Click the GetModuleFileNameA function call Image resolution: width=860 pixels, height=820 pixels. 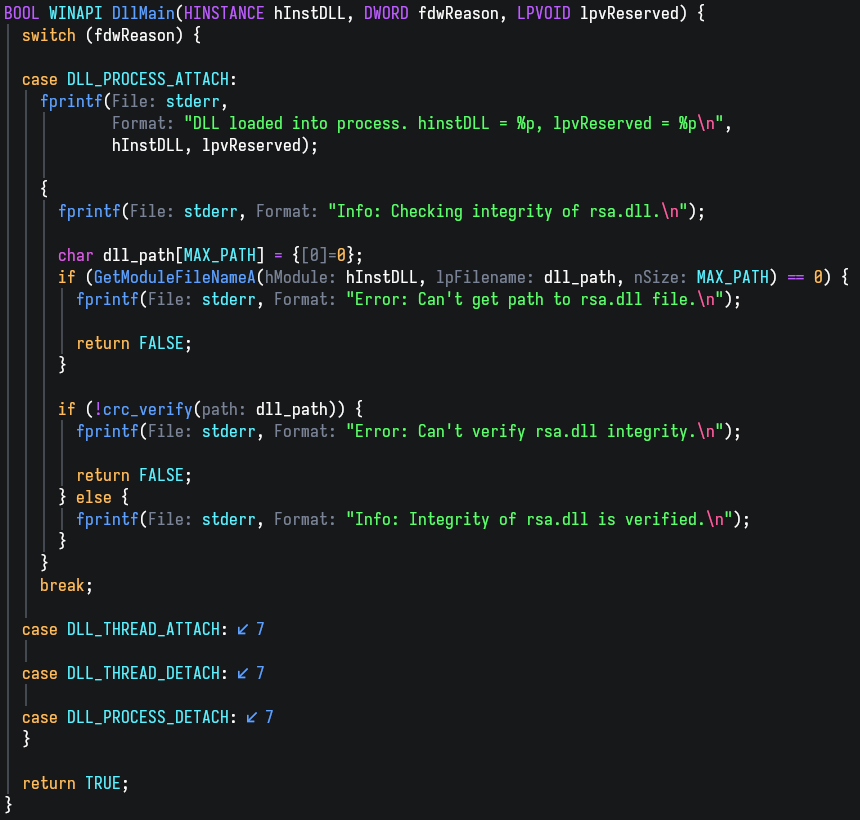coord(174,278)
